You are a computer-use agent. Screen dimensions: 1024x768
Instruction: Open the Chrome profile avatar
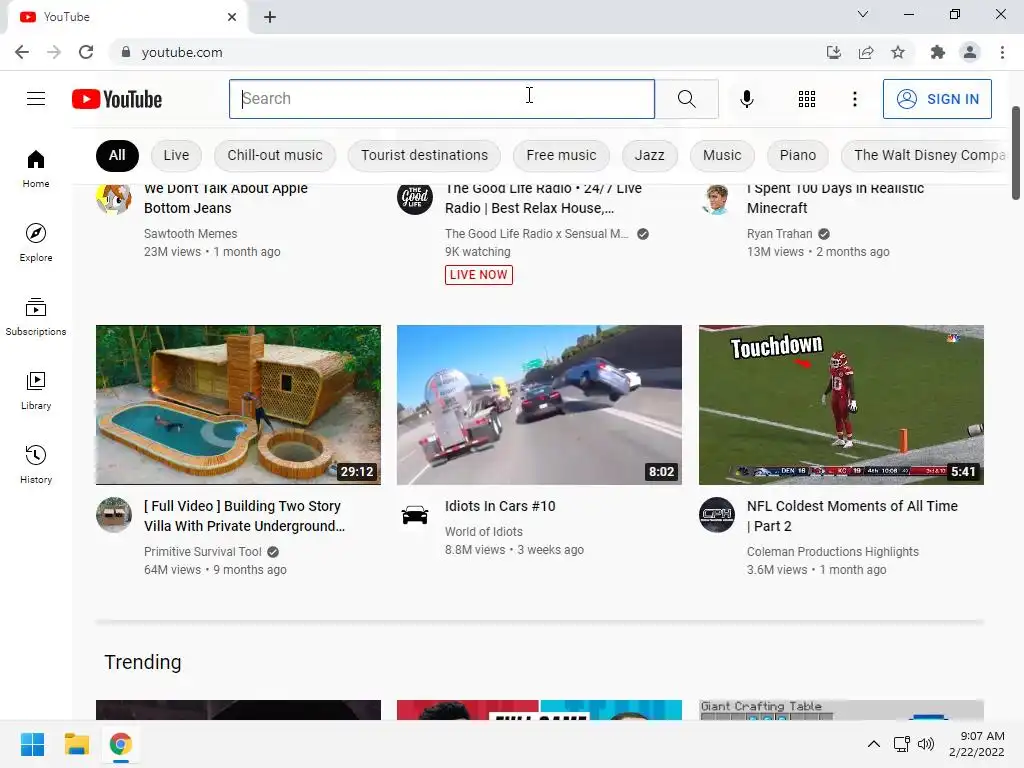coord(970,52)
